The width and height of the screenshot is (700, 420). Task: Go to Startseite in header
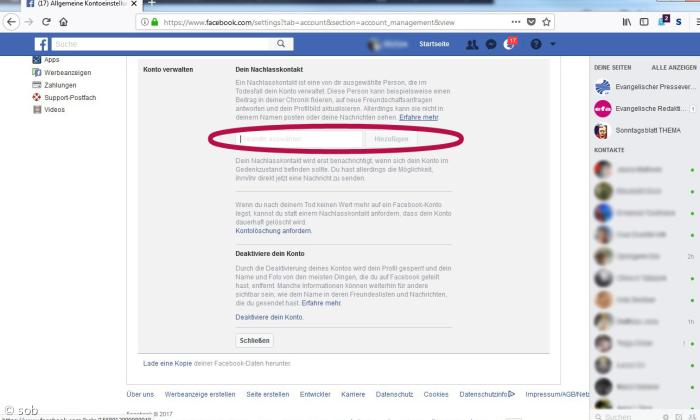click(434, 44)
